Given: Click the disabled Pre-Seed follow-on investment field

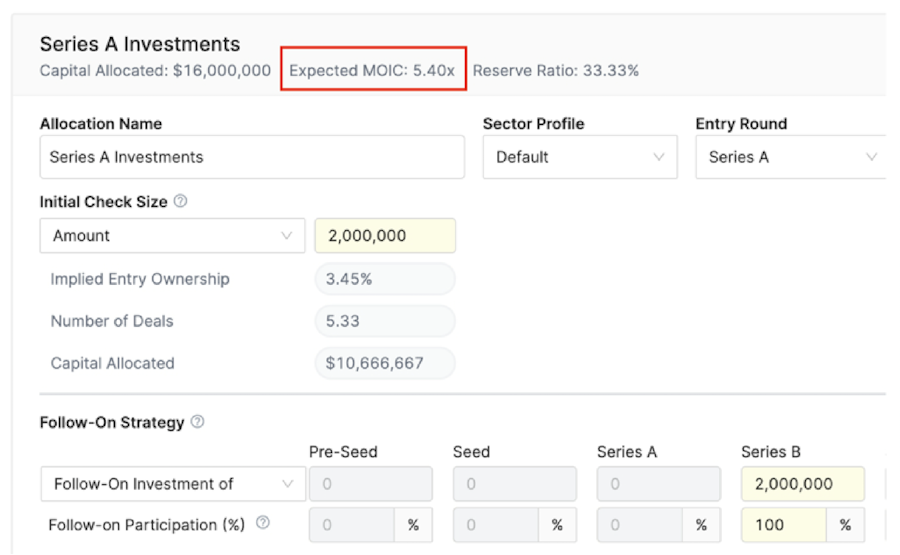Looking at the screenshot, I should point(371,484).
